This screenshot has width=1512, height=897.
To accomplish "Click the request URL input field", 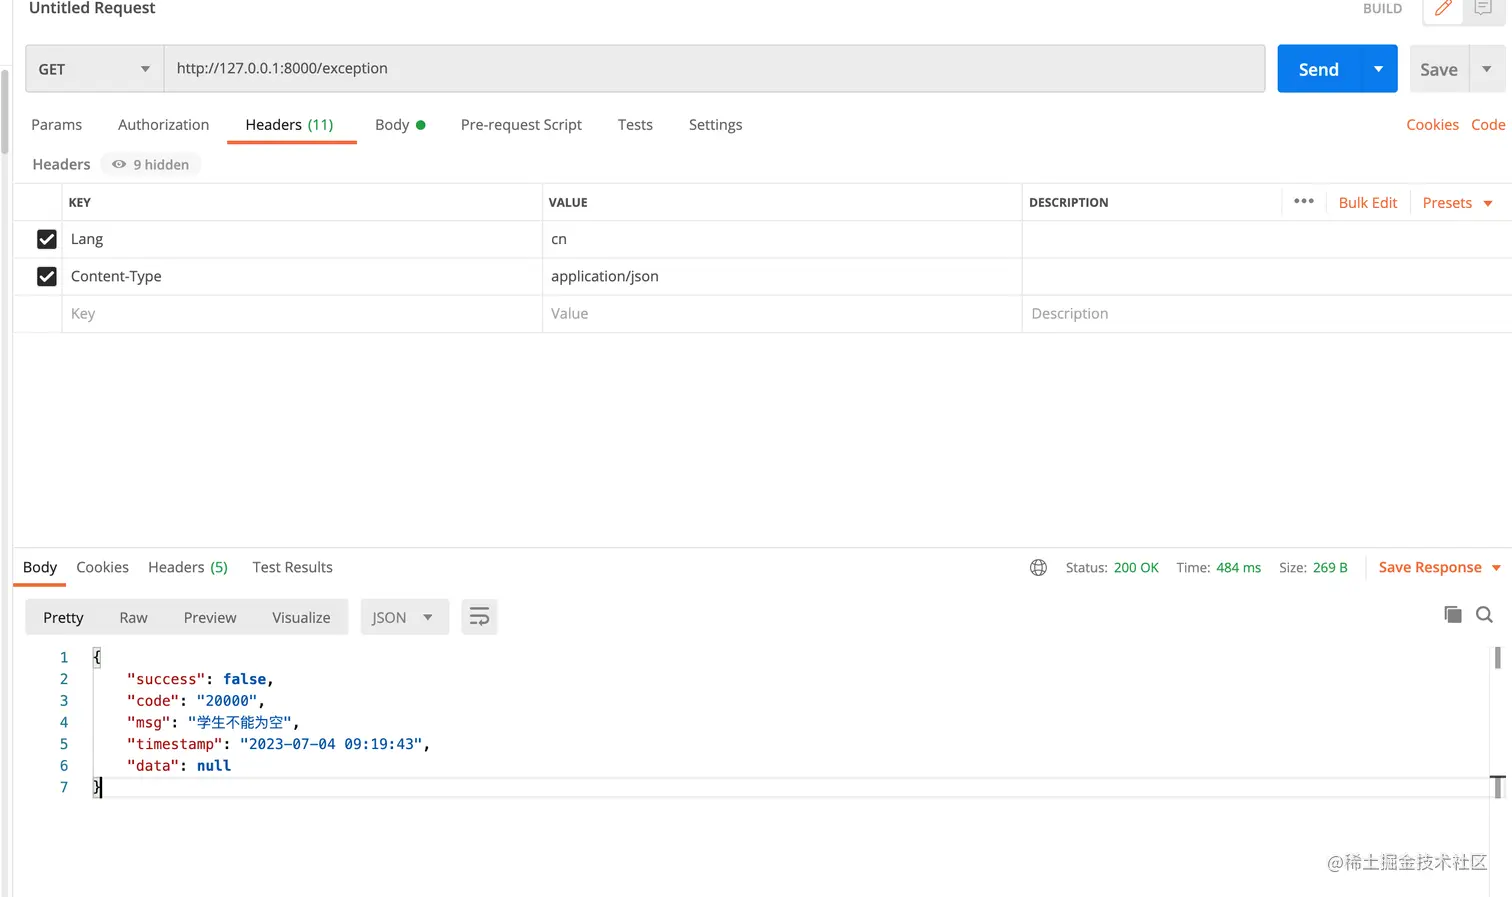I will (715, 69).
